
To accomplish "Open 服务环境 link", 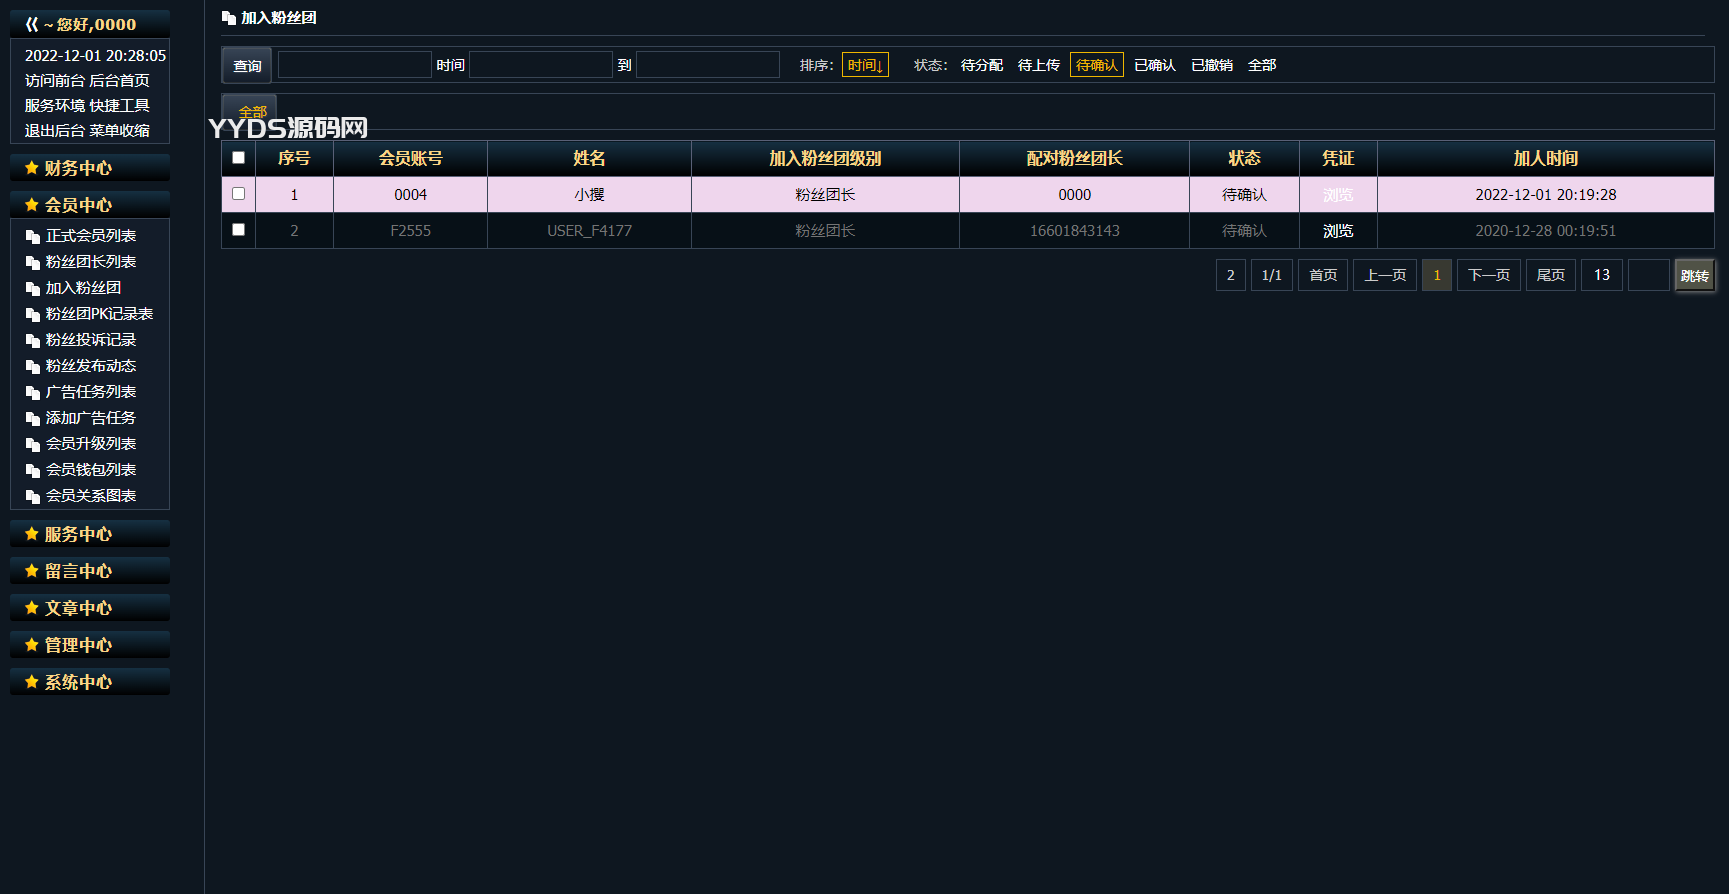I will pyautogui.click(x=55, y=106).
